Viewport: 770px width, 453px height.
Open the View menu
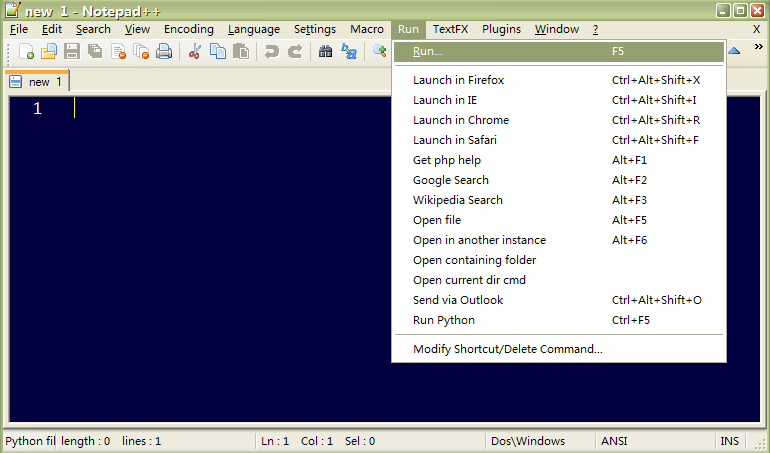click(x=137, y=29)
